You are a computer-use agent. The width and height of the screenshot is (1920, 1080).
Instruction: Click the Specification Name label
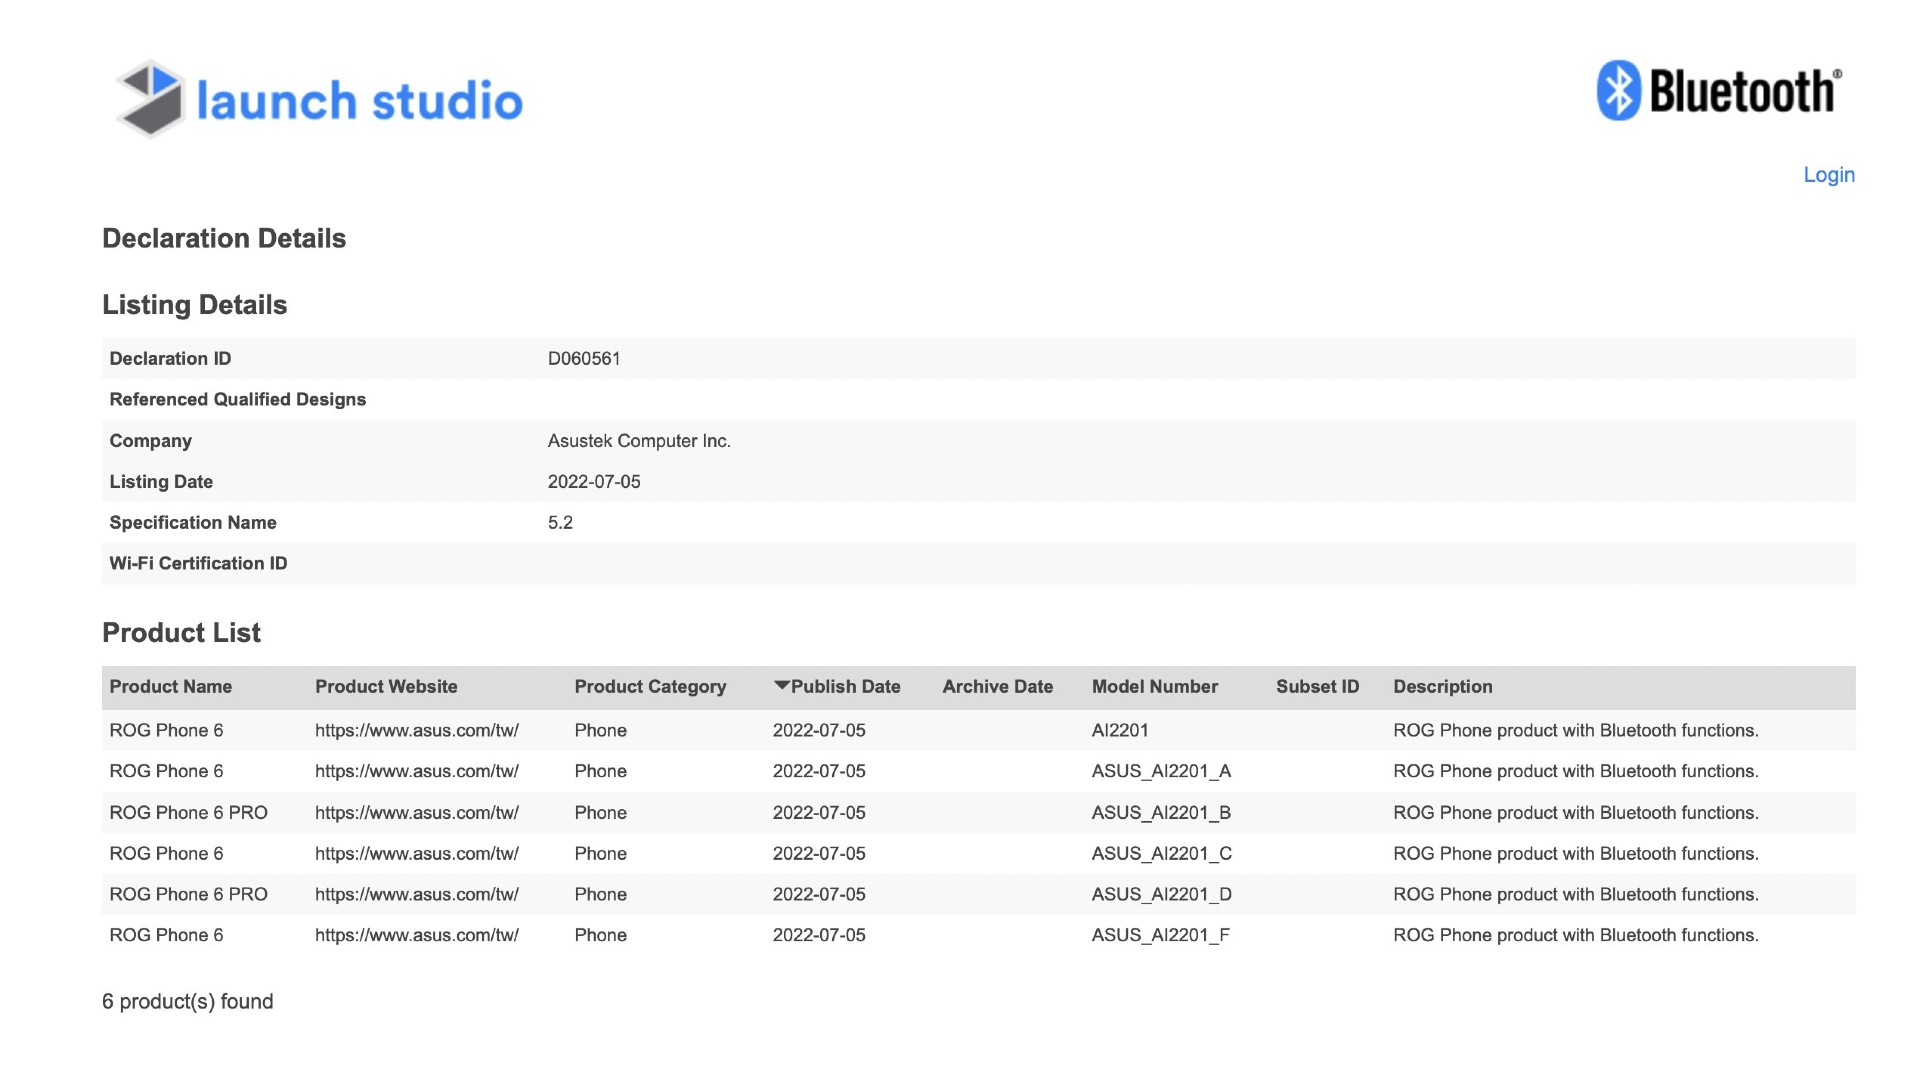[193, 523]
